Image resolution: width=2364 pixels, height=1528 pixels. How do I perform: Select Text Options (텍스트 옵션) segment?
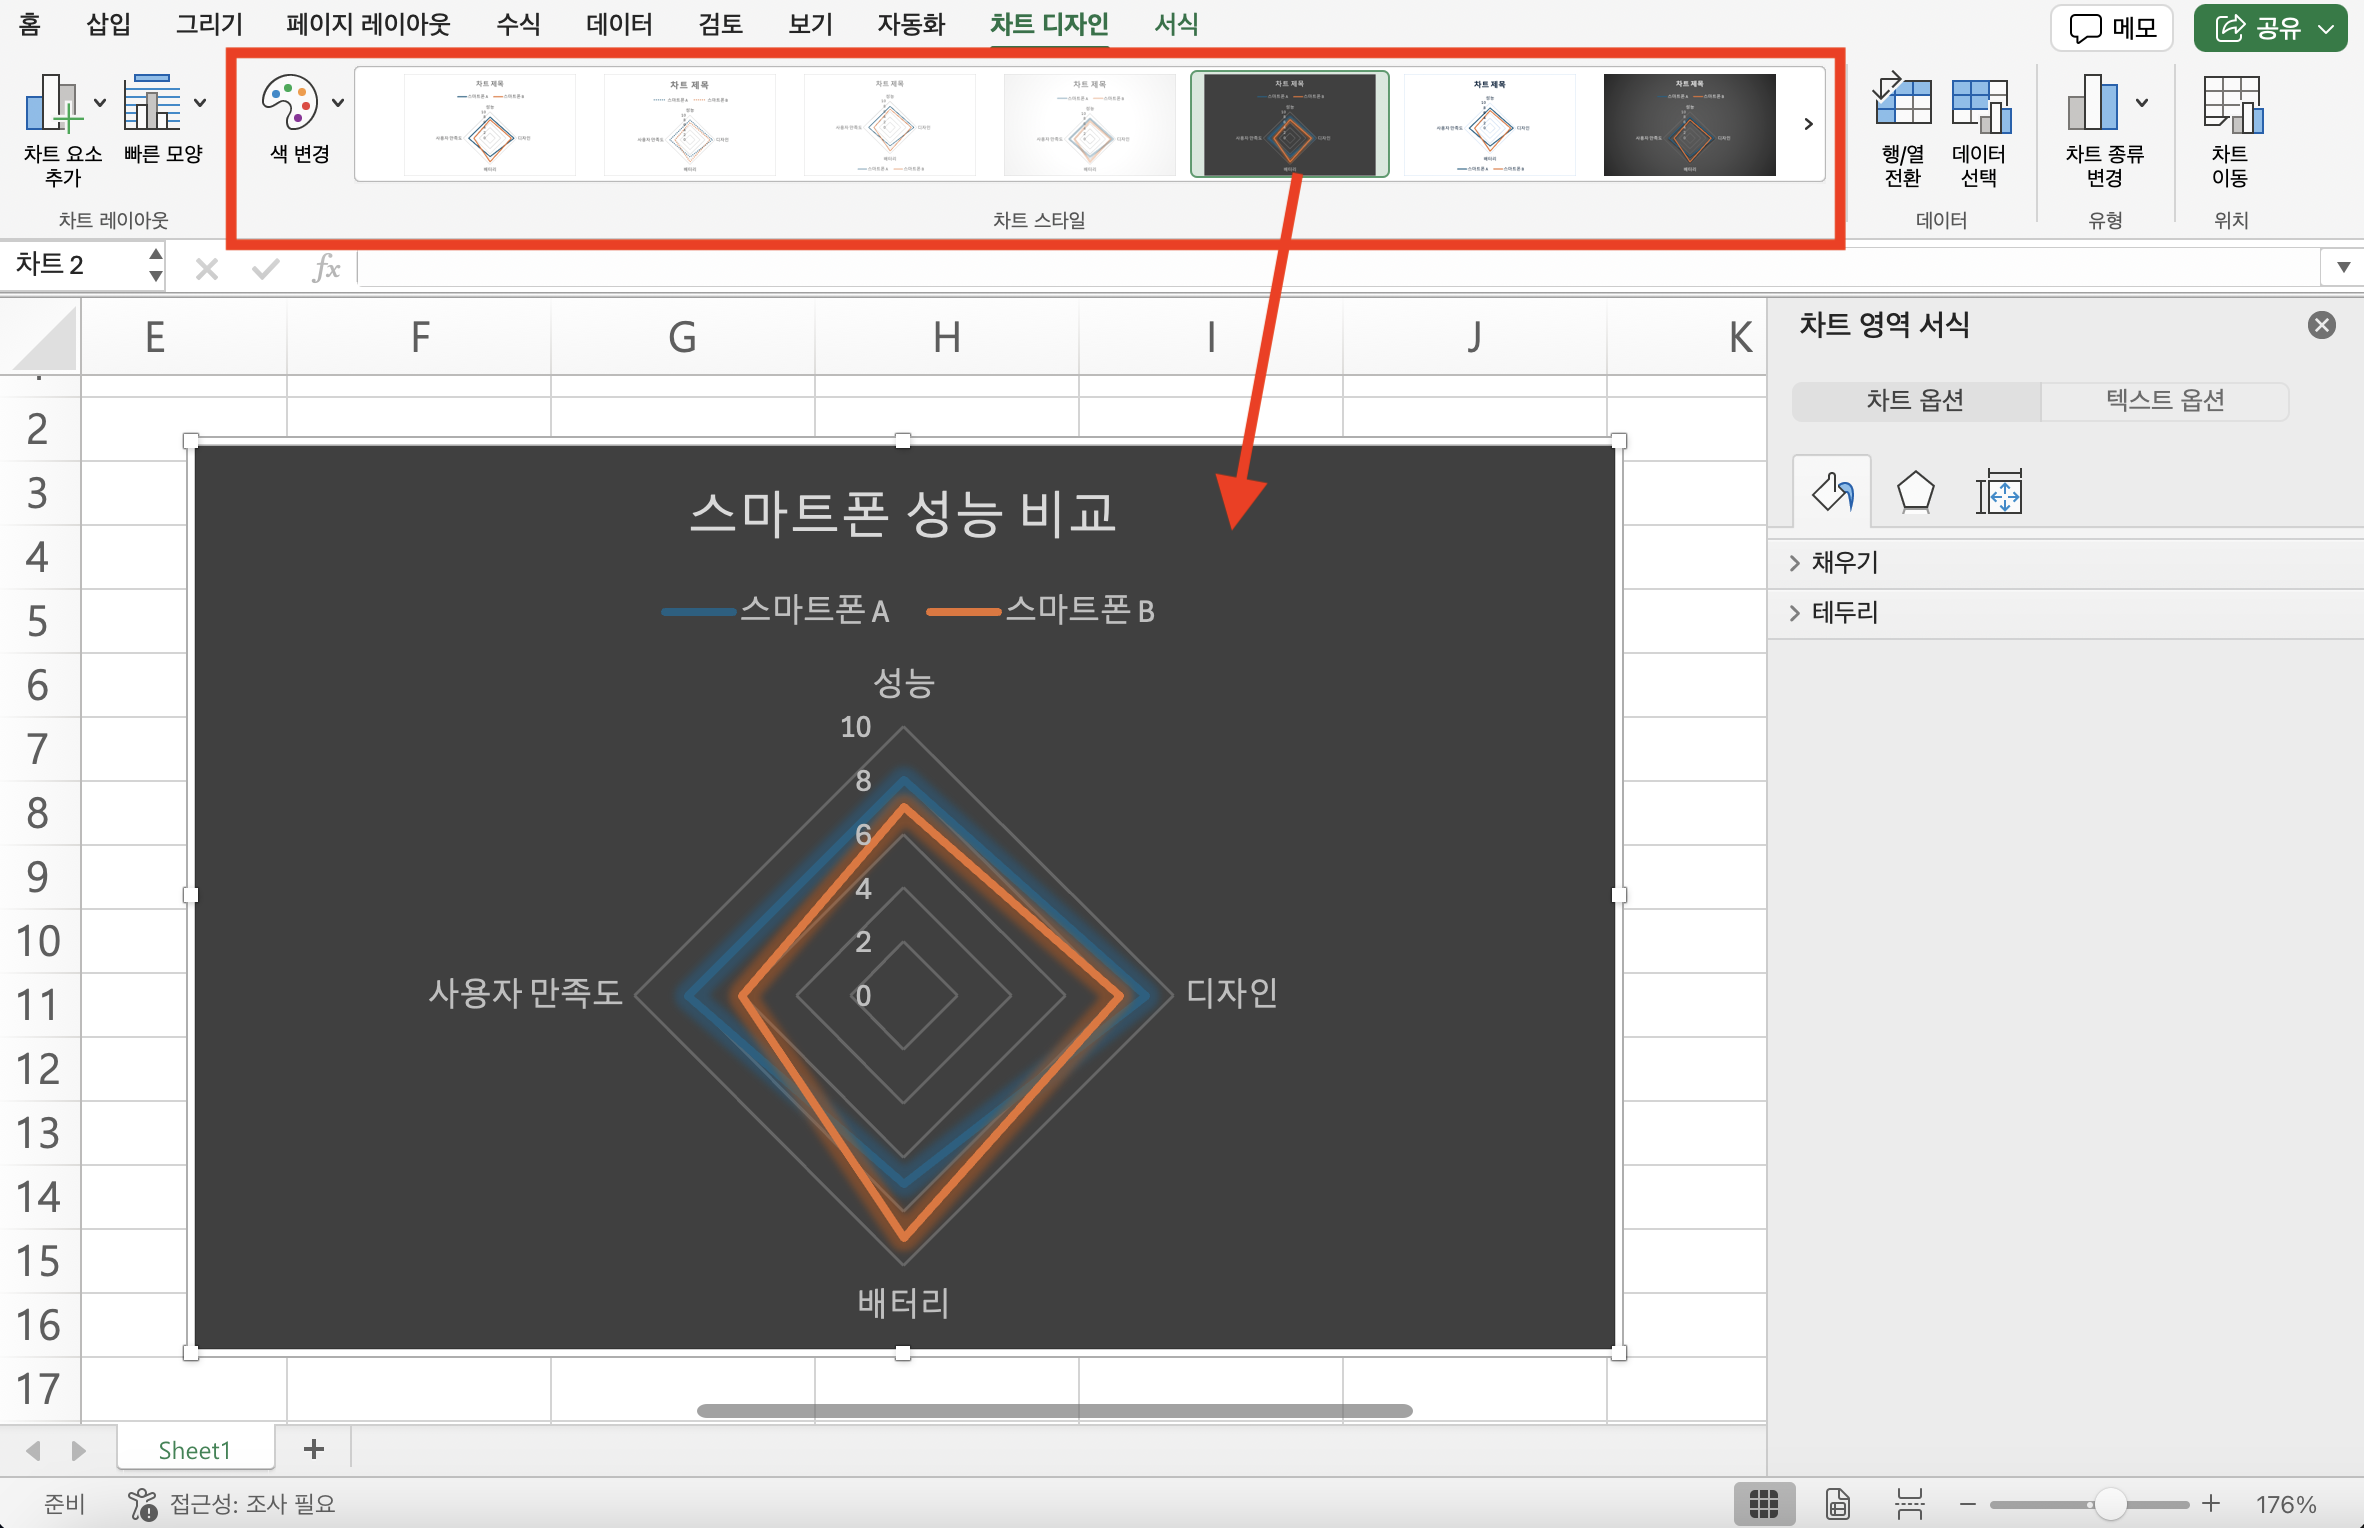click(2165, 400)
